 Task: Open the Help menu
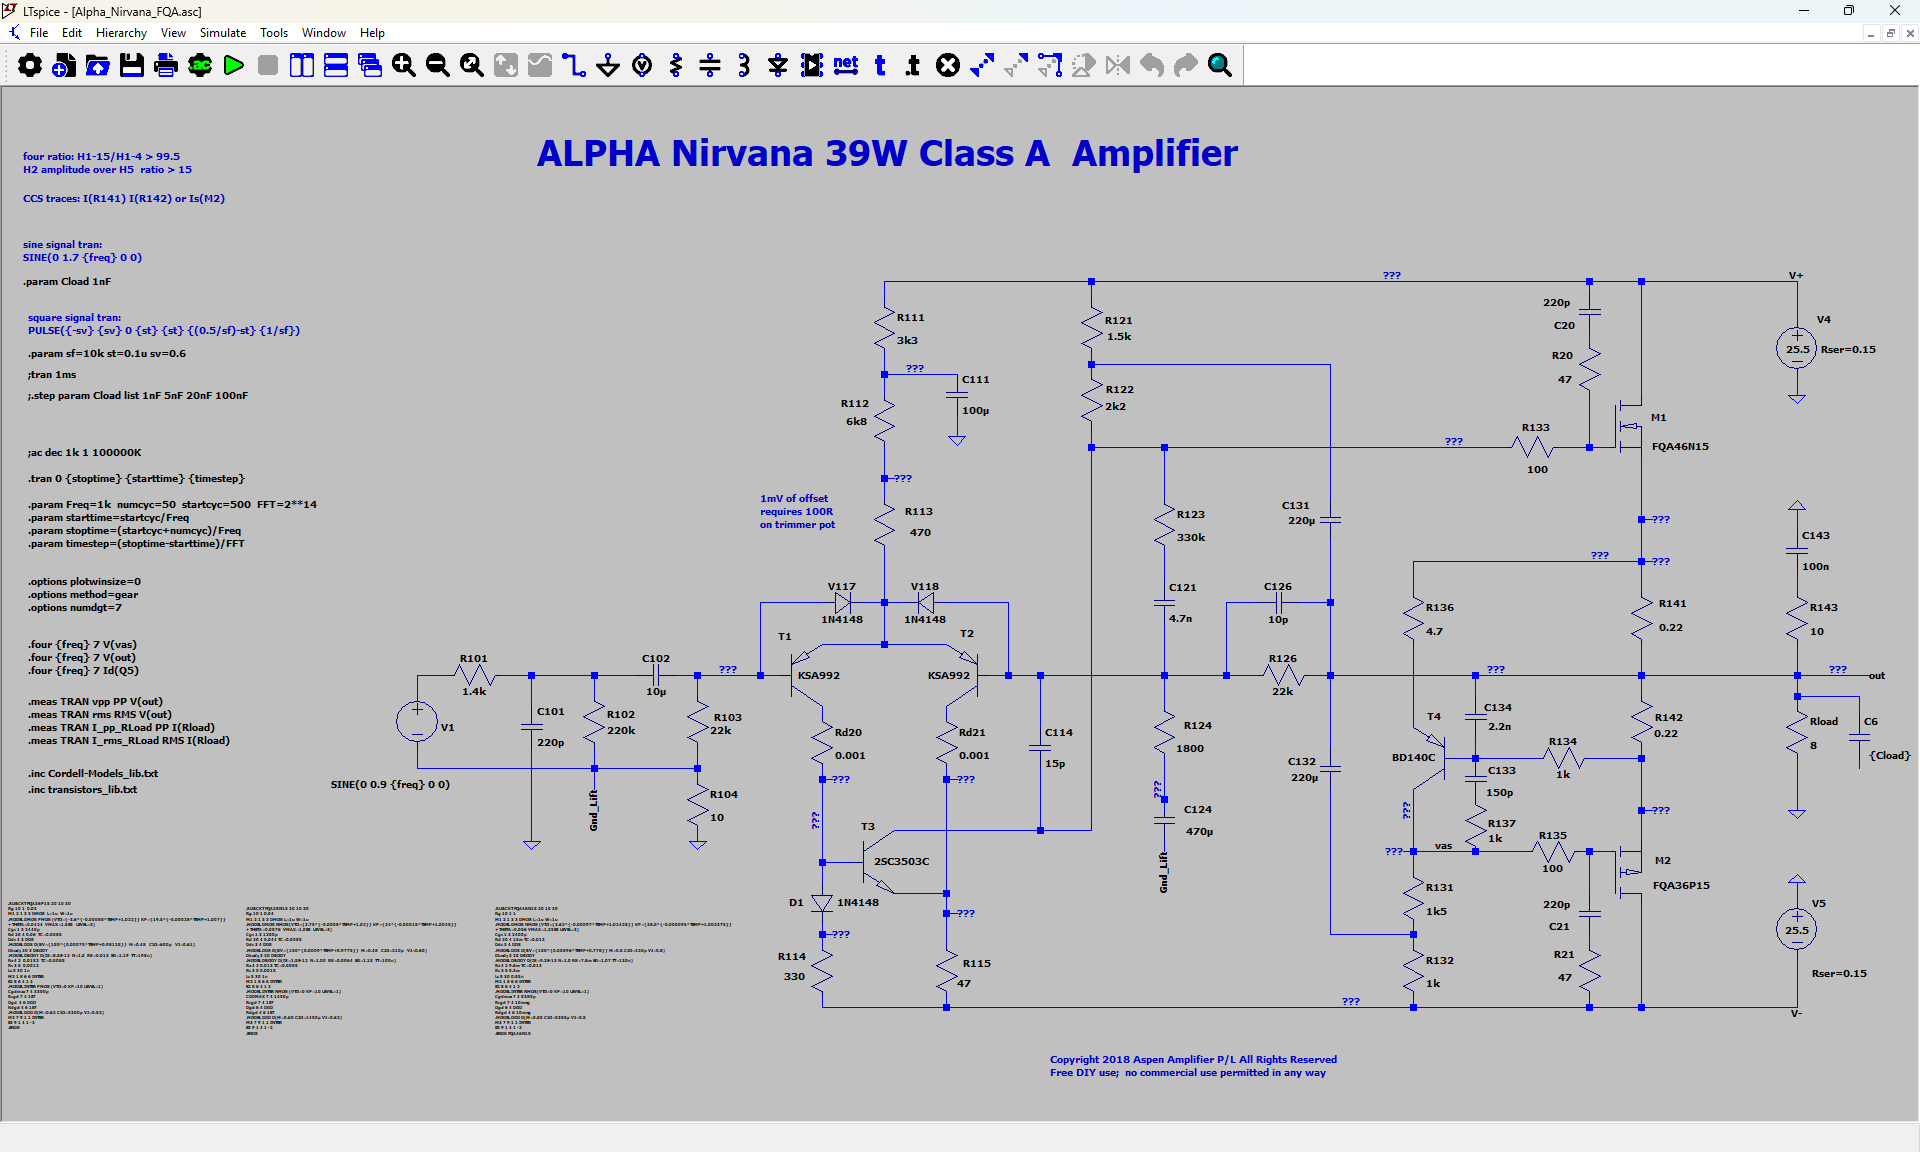point(372,33)
